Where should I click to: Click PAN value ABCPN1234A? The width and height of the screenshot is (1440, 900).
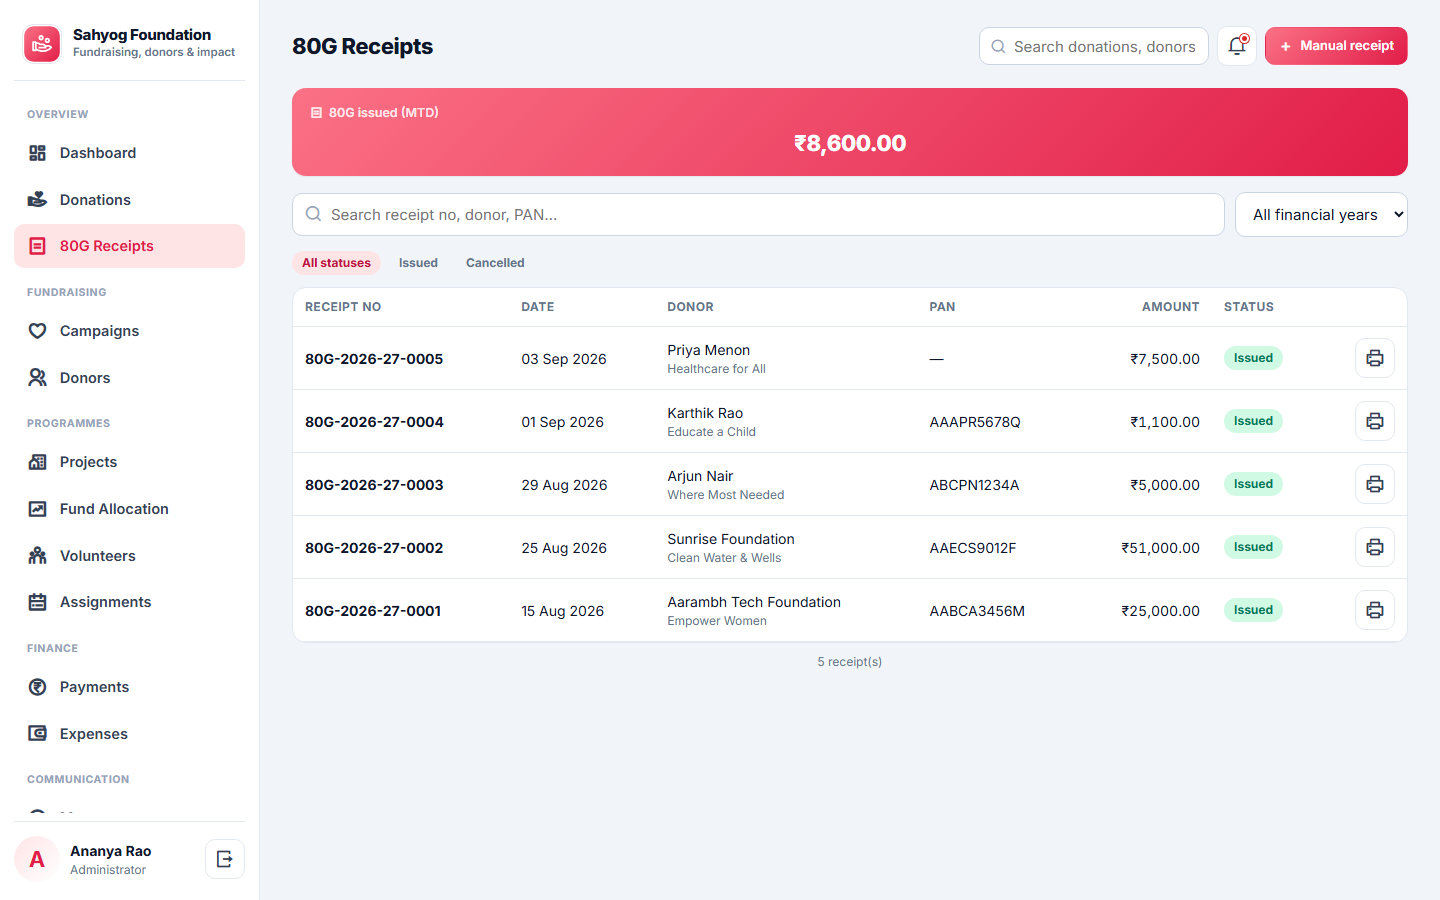[974, 485]
